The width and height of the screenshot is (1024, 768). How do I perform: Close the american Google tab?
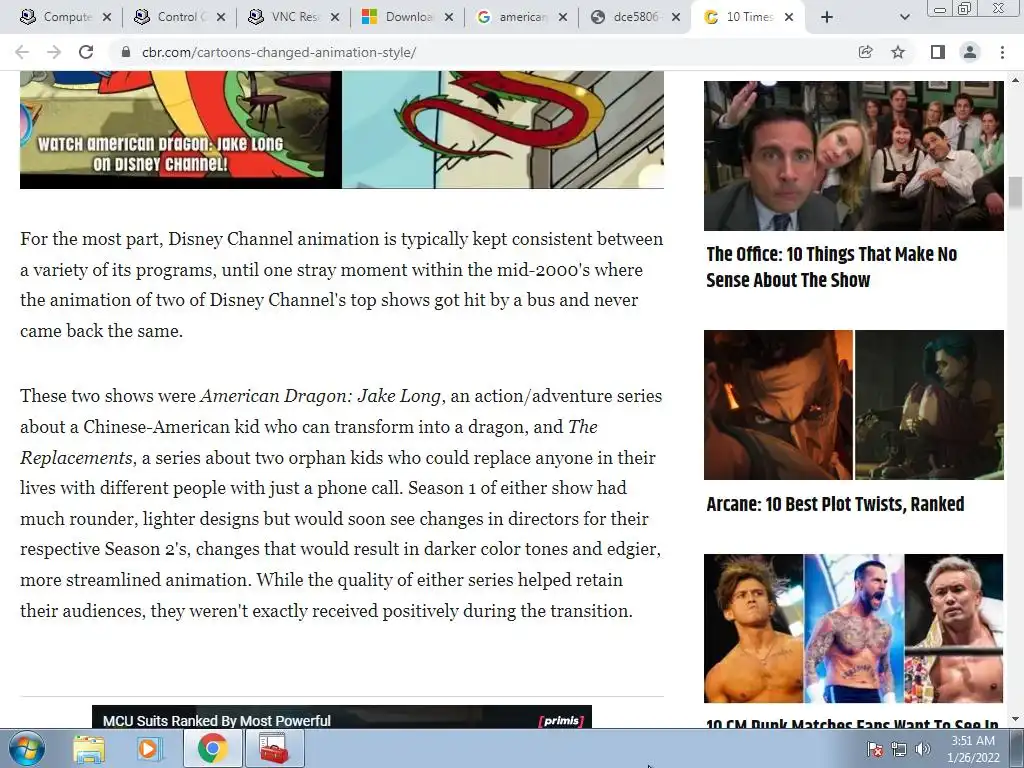tap(563, 17)
